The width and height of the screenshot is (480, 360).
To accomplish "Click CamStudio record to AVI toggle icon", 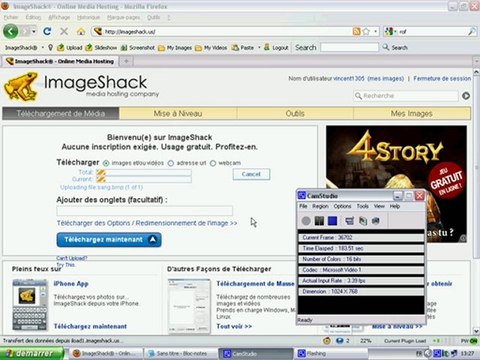I will [x=363, y=221].
